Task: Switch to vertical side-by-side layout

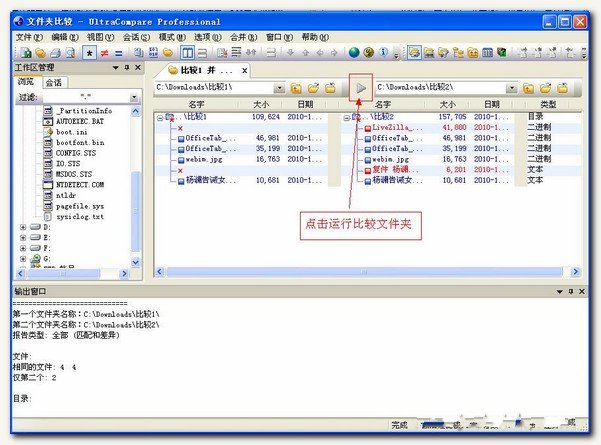Action: [x=187, y=53]
